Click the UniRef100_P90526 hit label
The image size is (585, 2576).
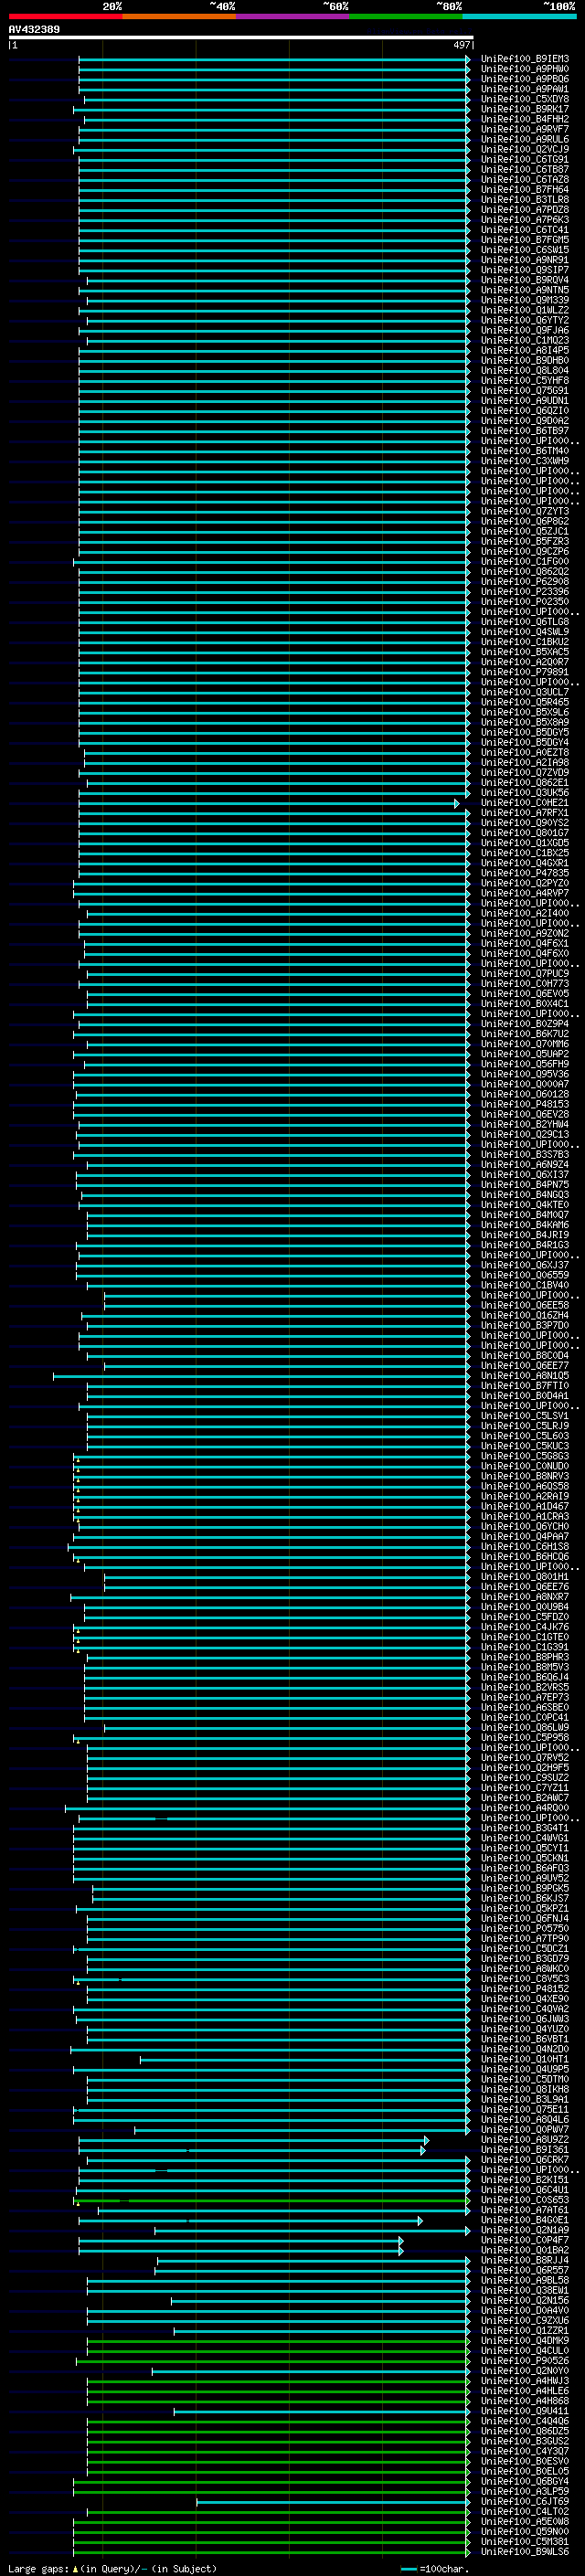pyautogui.click(x=524, y=2360)
